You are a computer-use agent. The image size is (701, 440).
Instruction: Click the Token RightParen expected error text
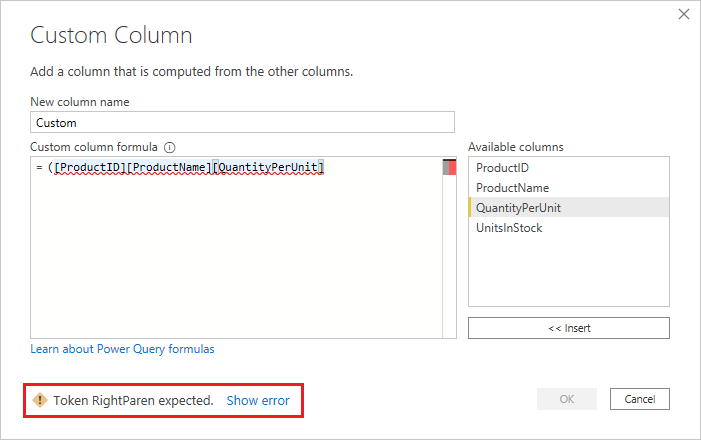click(133, 400)
